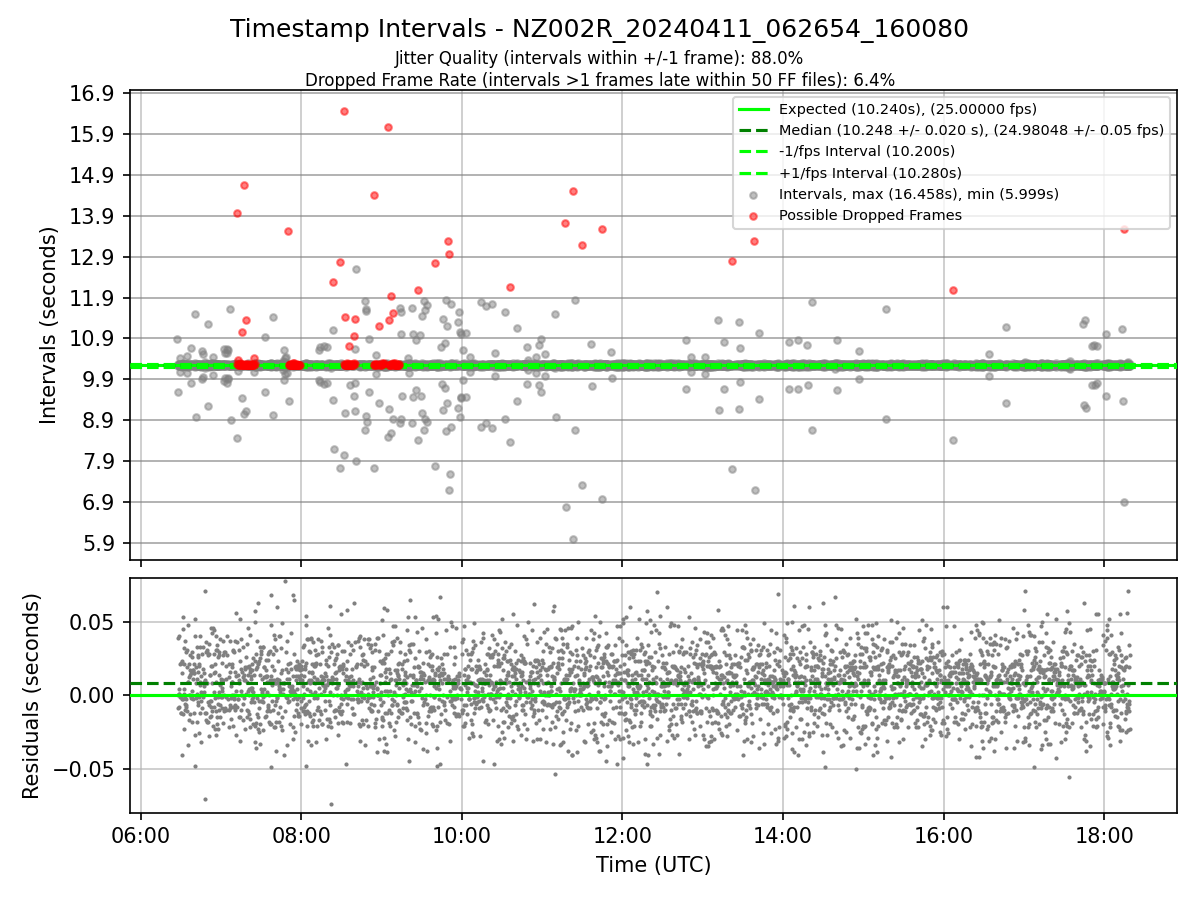Click the 06:00 time tick label
The width and height of the screenshot is (1200, 900).
click(x=141, y=836)
